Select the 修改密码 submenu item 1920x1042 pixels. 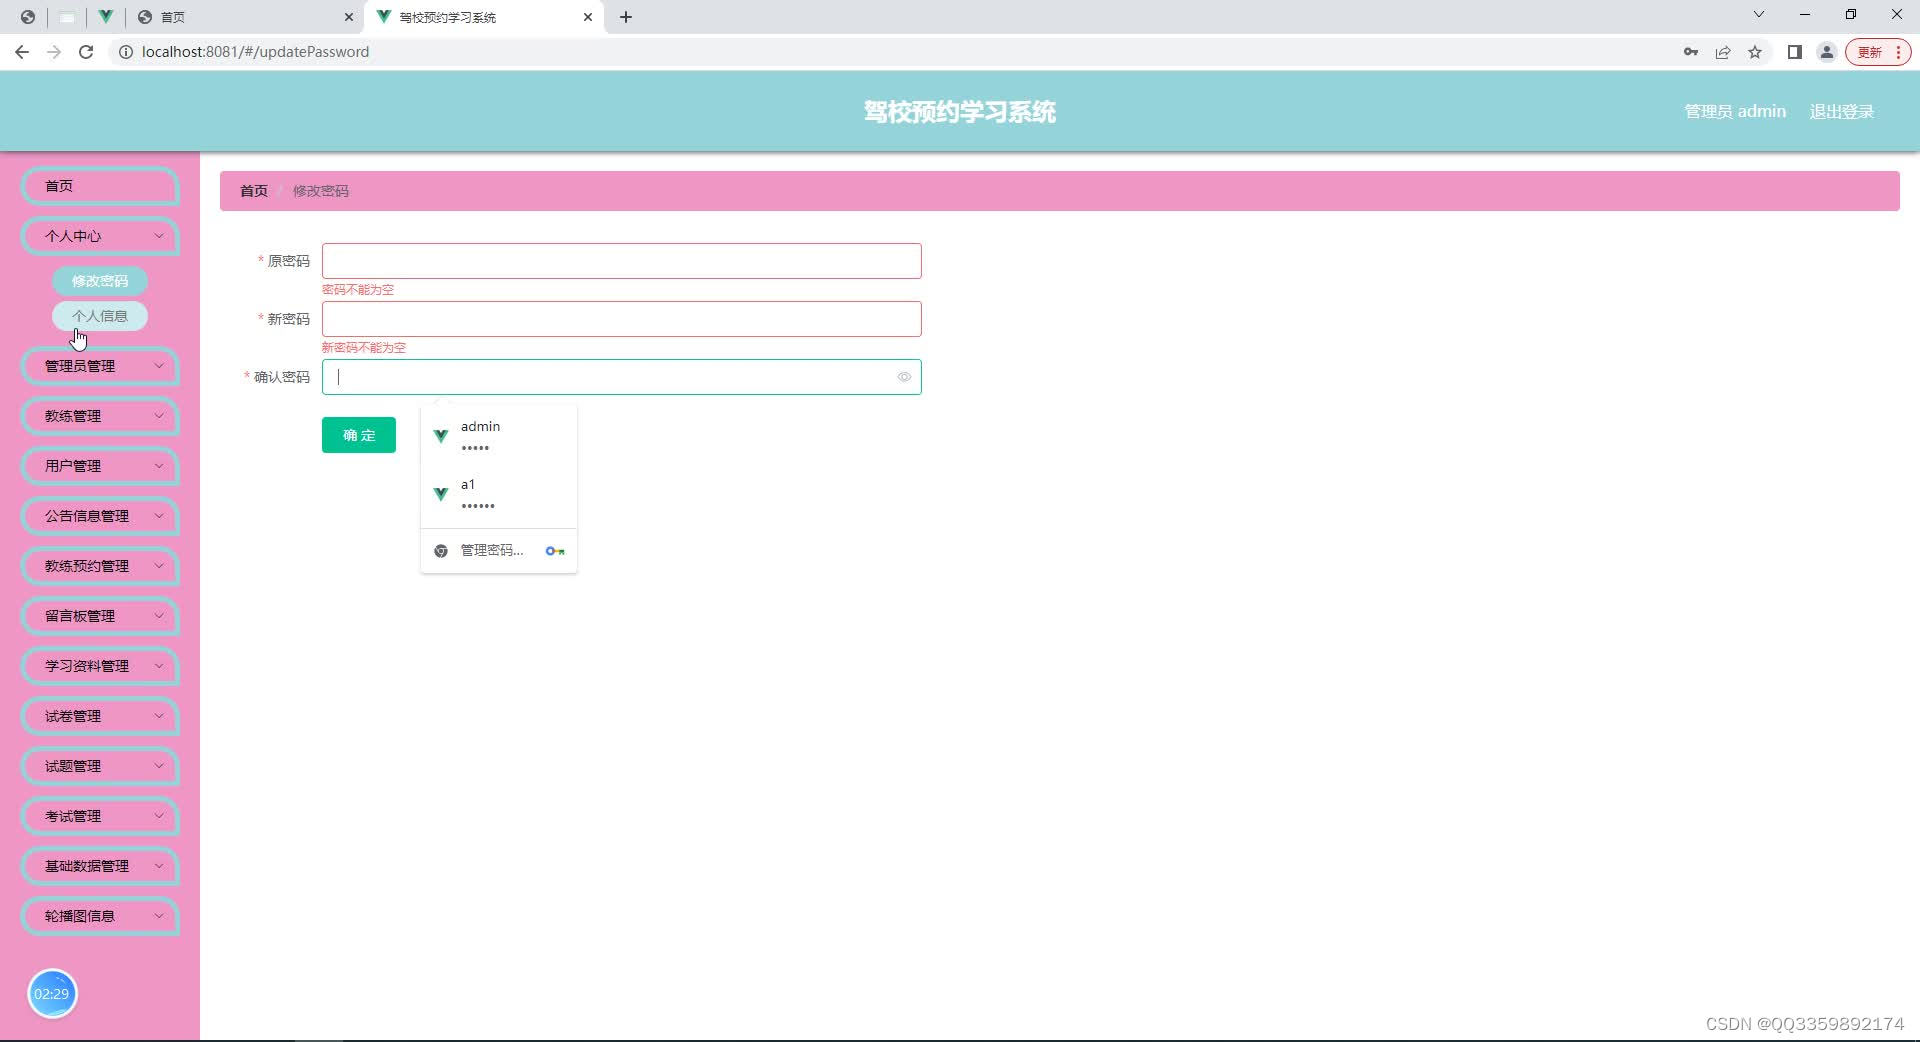[100, 281]
